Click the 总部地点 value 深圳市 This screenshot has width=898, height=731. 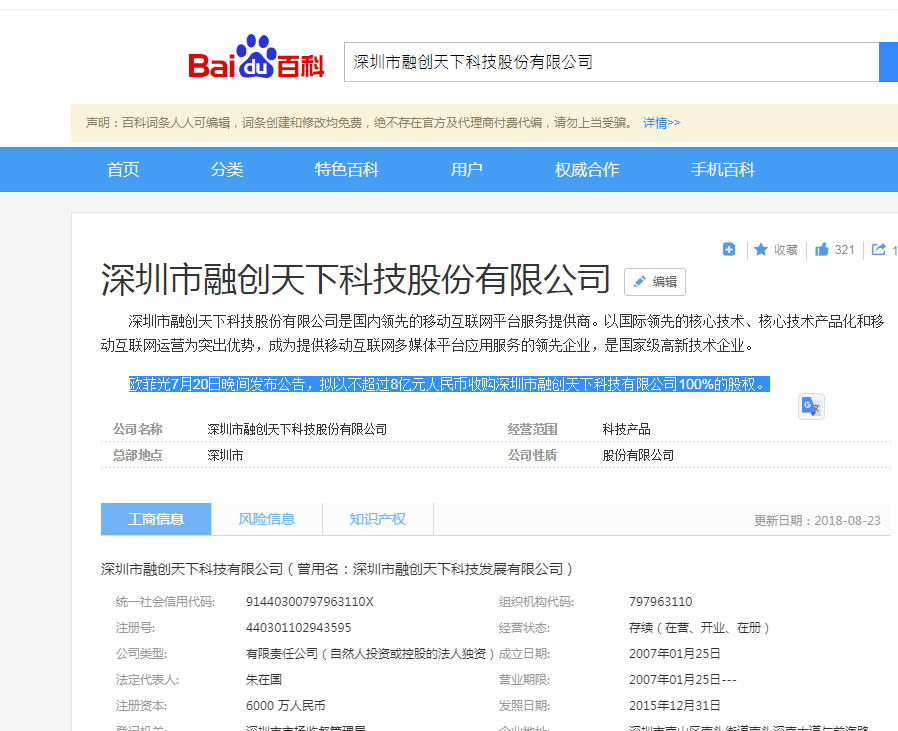(225, 455)
